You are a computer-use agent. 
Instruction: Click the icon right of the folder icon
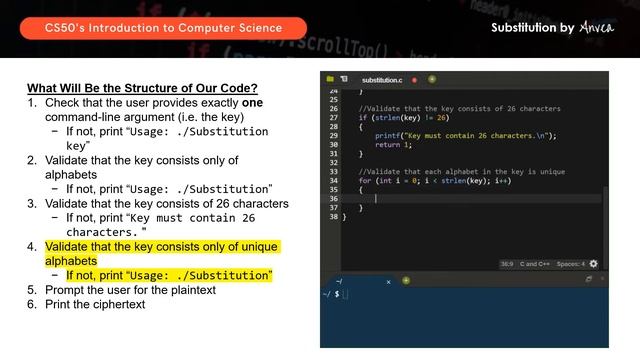pyautogui.click(x=344, y=79)
